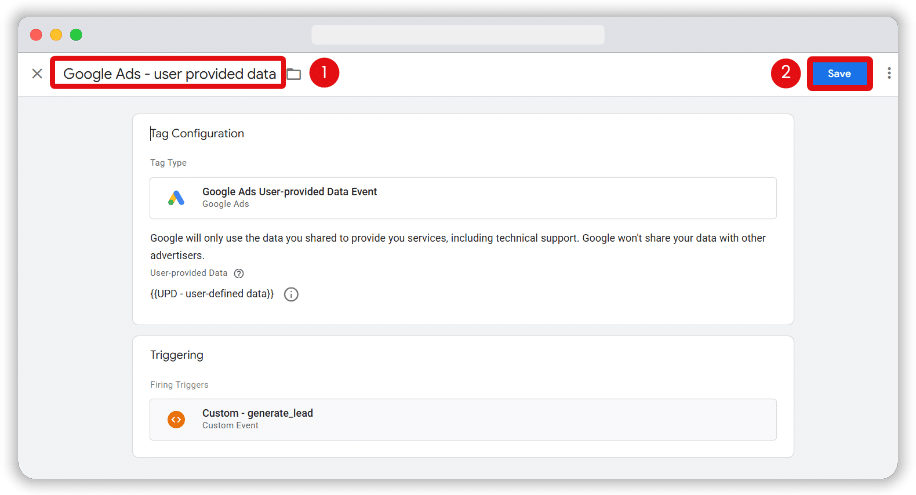This screenshot has height=495, width=916.
Task: Open the folder icon next to tag name
Action: click(294, 74)
